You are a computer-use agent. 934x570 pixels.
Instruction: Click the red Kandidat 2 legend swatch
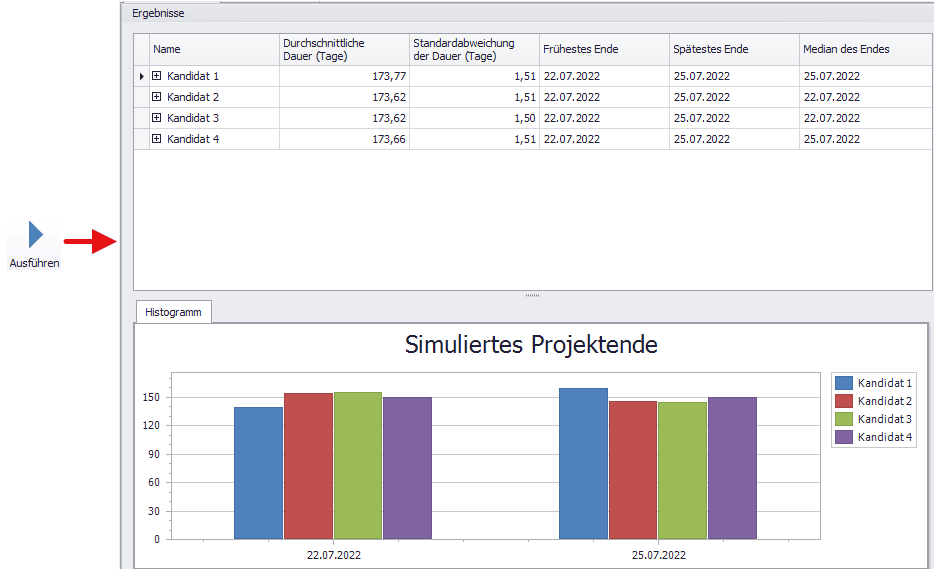(x=843, y=401)
